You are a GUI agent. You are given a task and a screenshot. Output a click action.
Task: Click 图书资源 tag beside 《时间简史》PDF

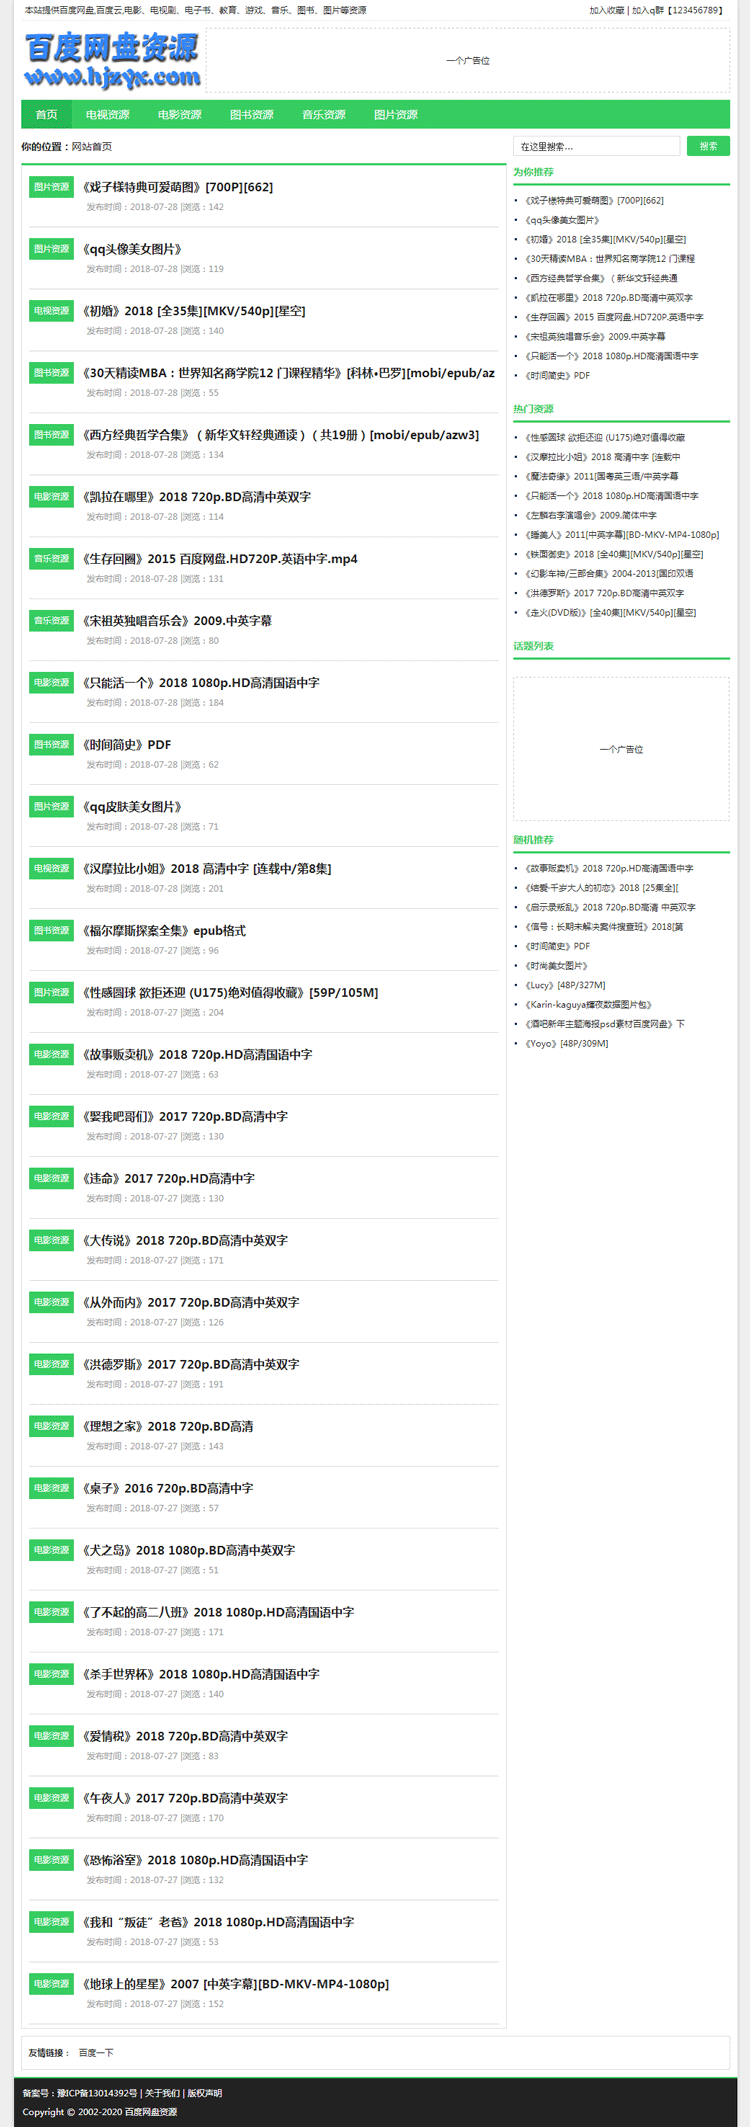point(51,745)
